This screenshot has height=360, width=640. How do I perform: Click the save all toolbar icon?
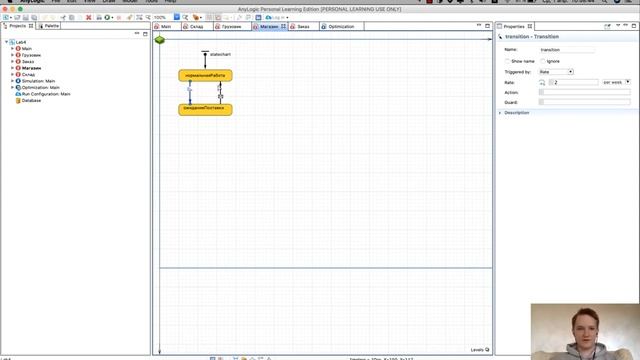coord(34,18)
